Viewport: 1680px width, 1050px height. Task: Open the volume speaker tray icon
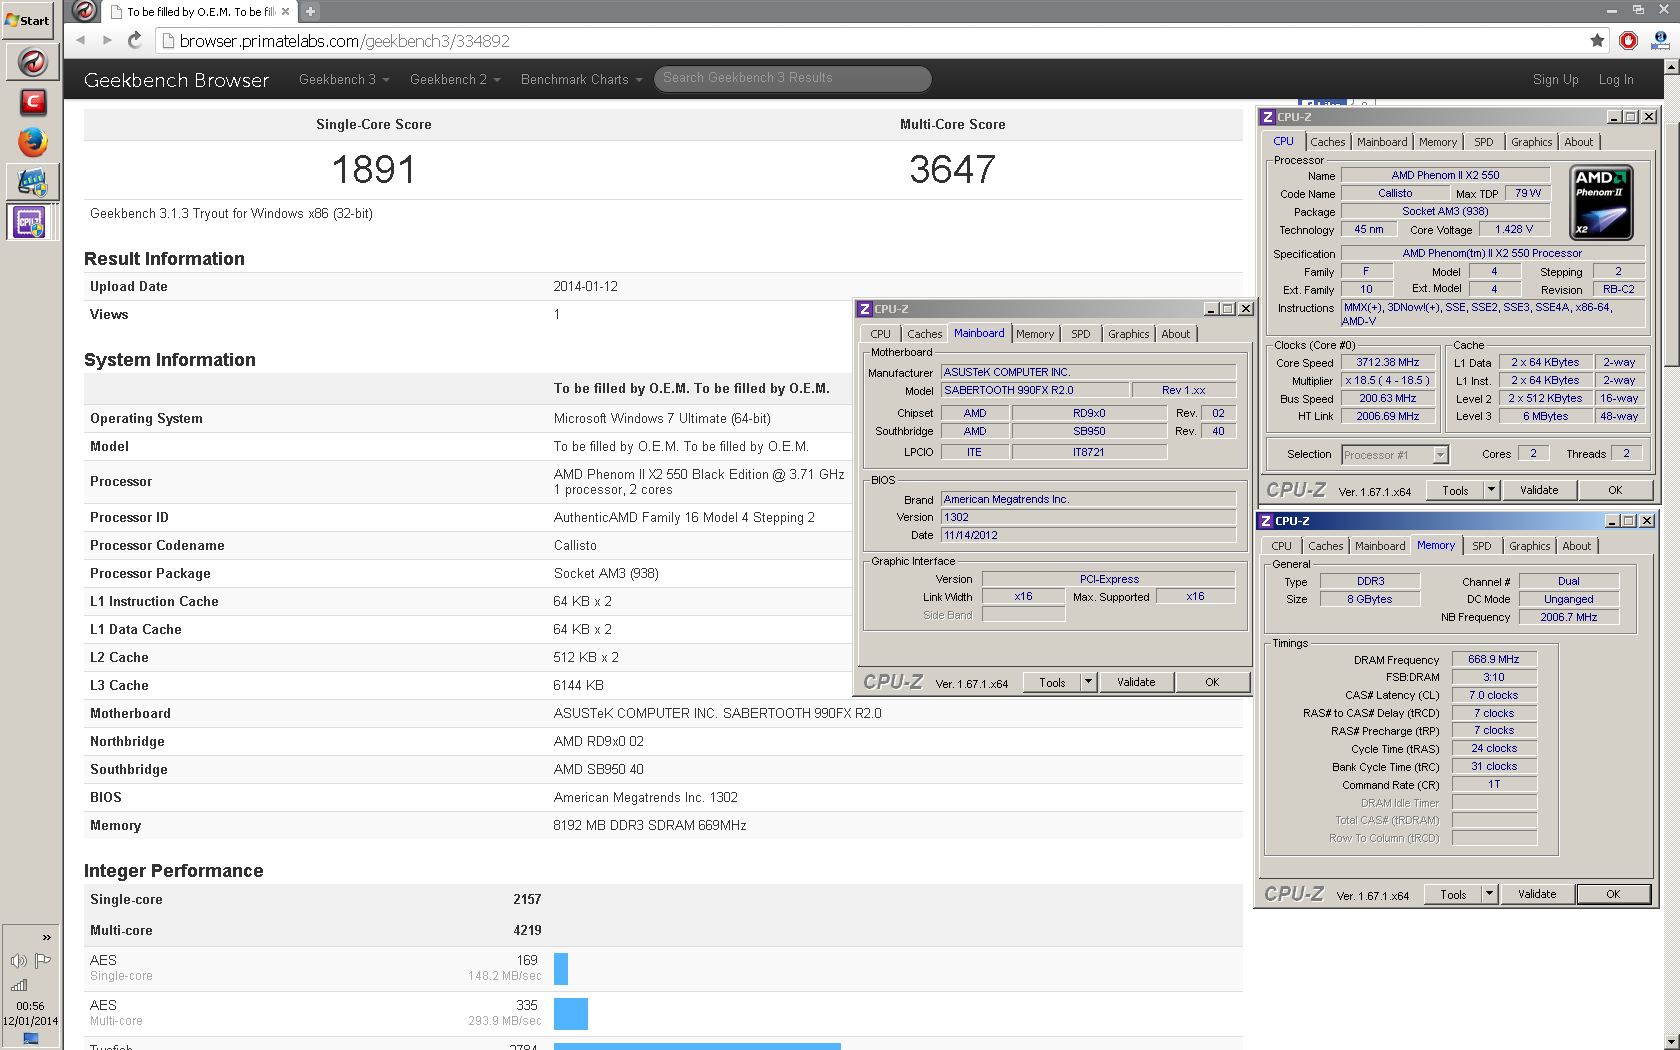pyautogui.click(x=19, y=961)
